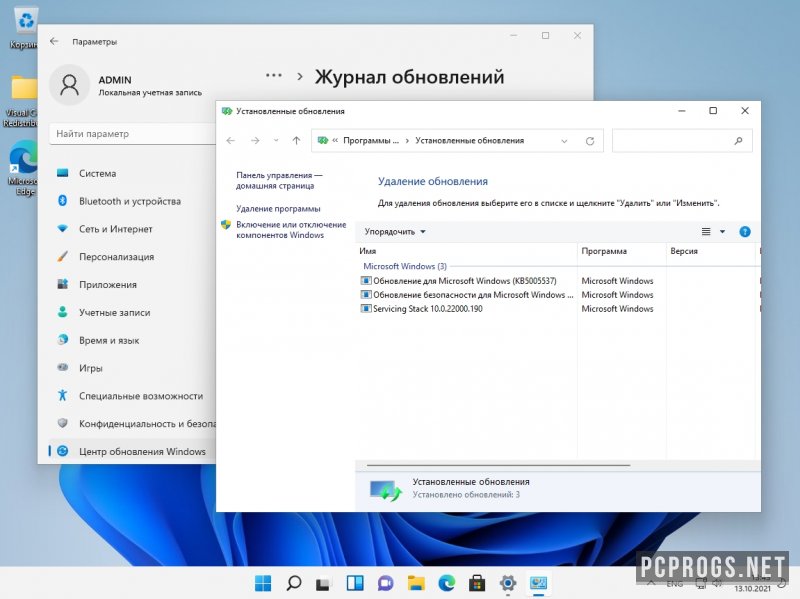Expand the address bar history dropdown
Screen dimensions: 800x599
[x=564, y=141]
